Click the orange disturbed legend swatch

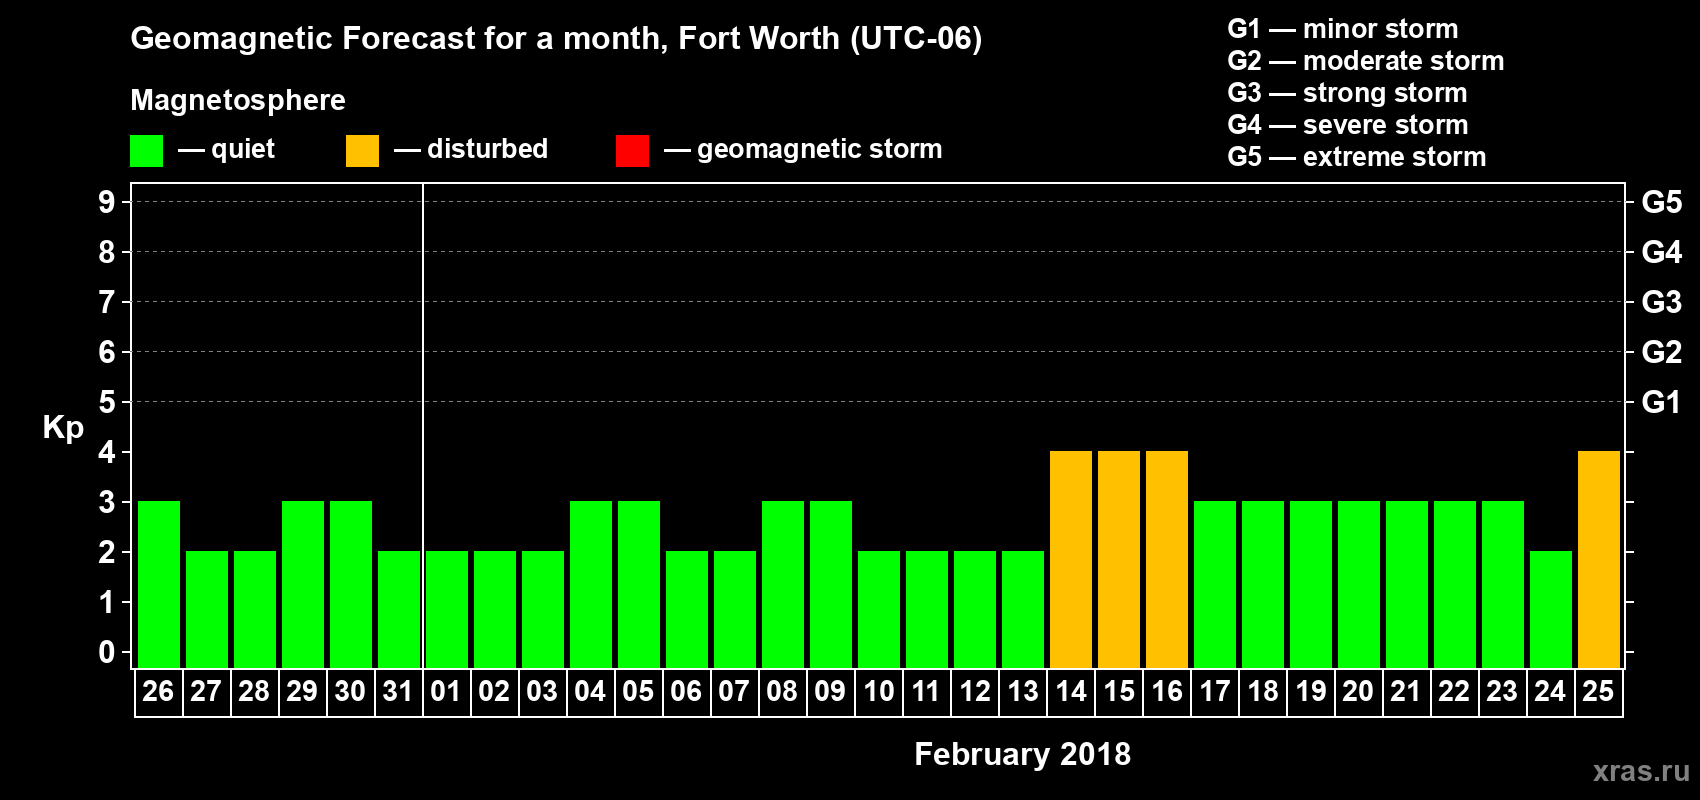[362, 150]
